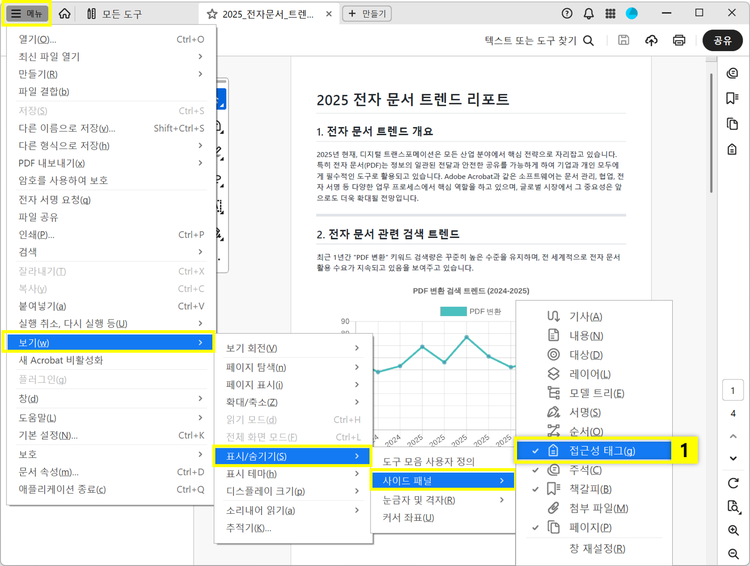Click the 공유 share button

pos(722,40)
